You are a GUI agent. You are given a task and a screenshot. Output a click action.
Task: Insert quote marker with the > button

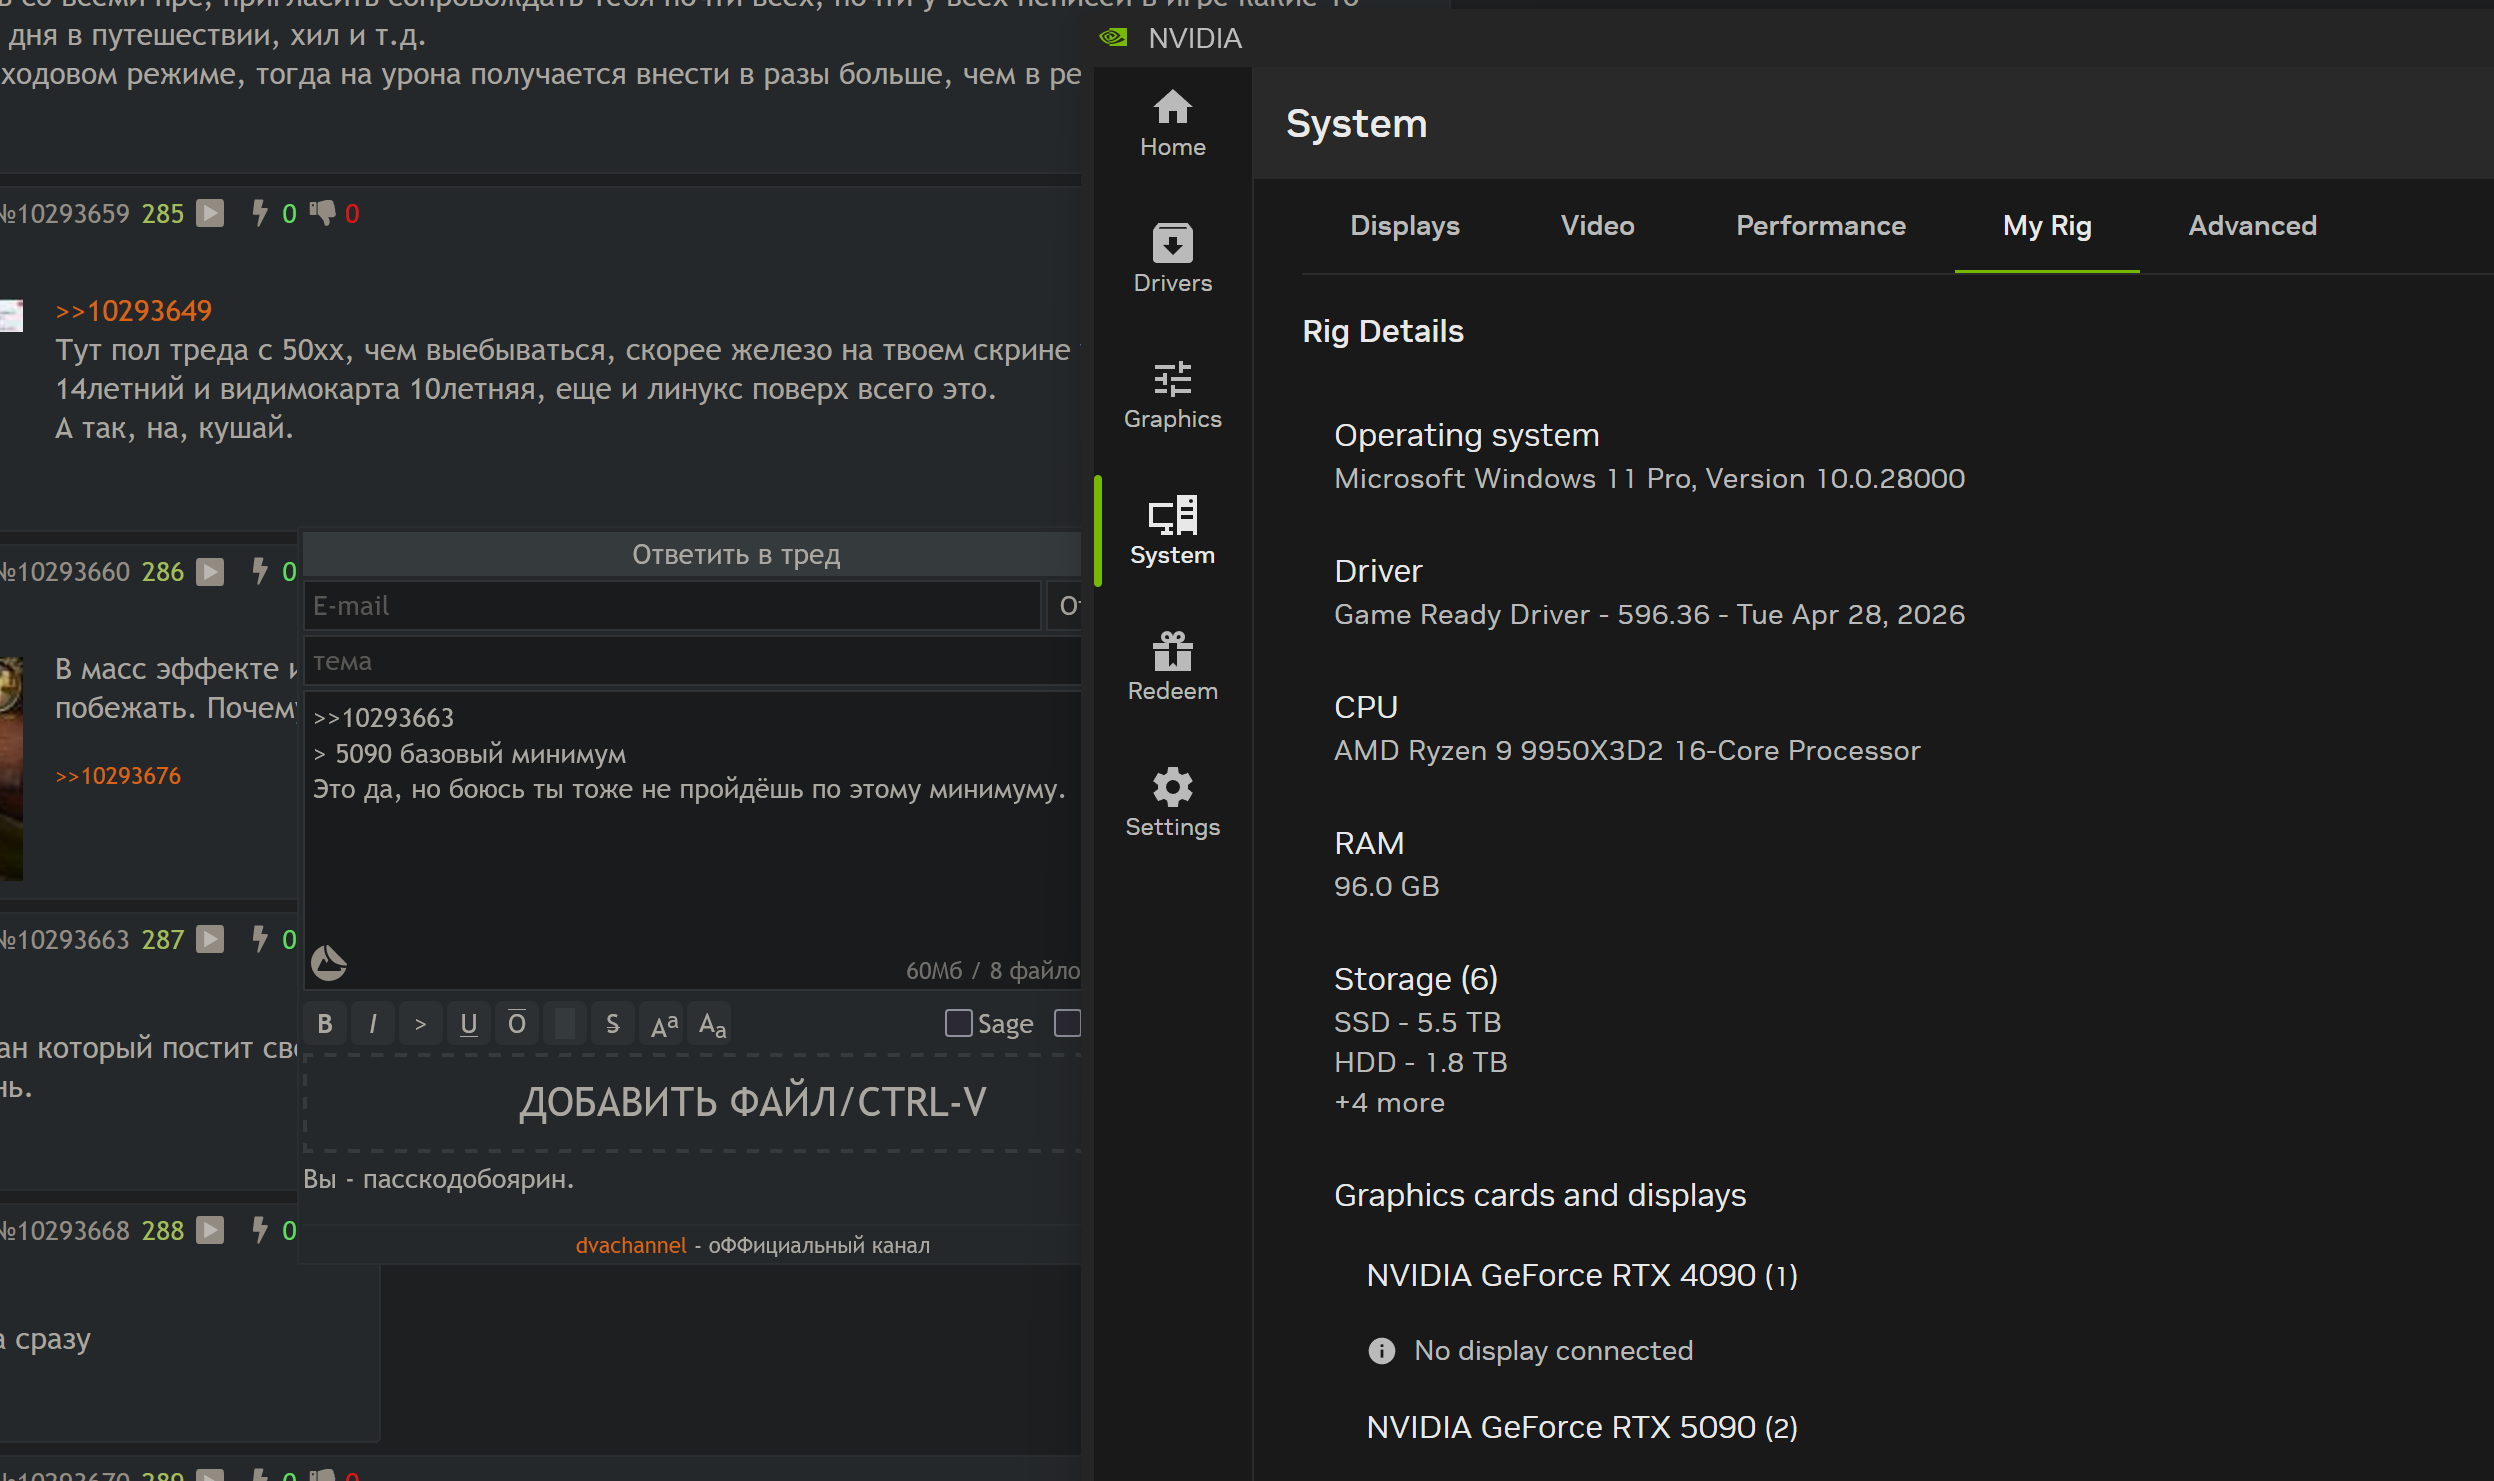(421, 1024)
